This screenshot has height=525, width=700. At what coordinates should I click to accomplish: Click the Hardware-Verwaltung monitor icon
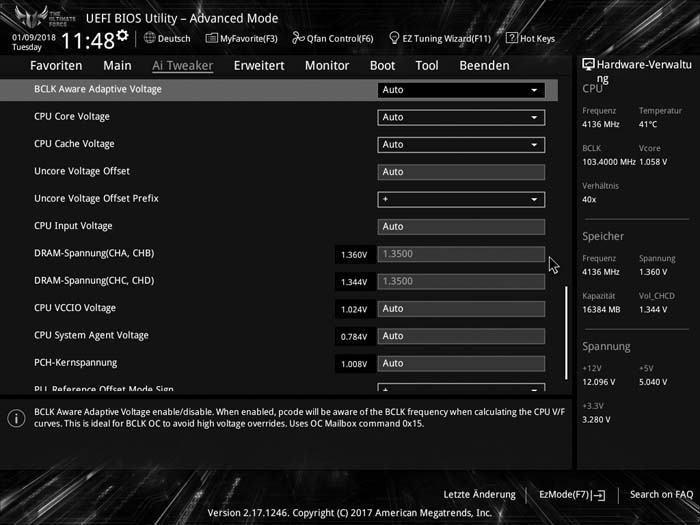[x=588, y=65]
